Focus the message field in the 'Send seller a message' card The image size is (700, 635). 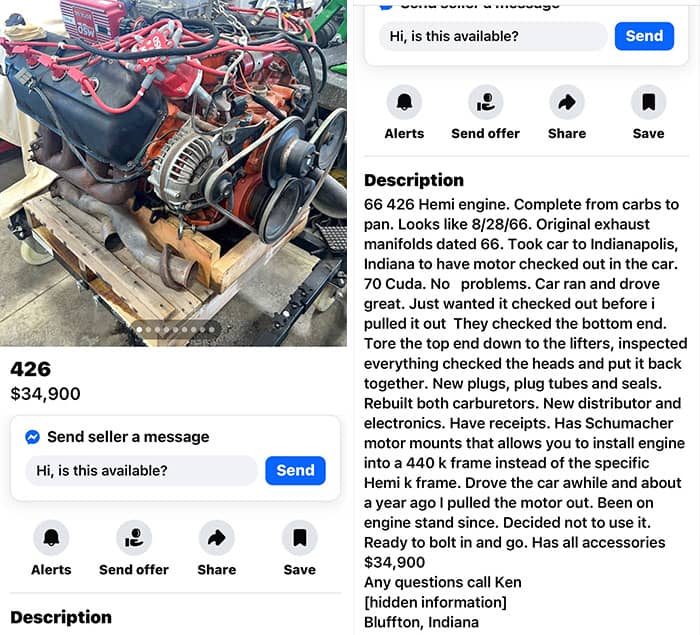coord(141,471)
